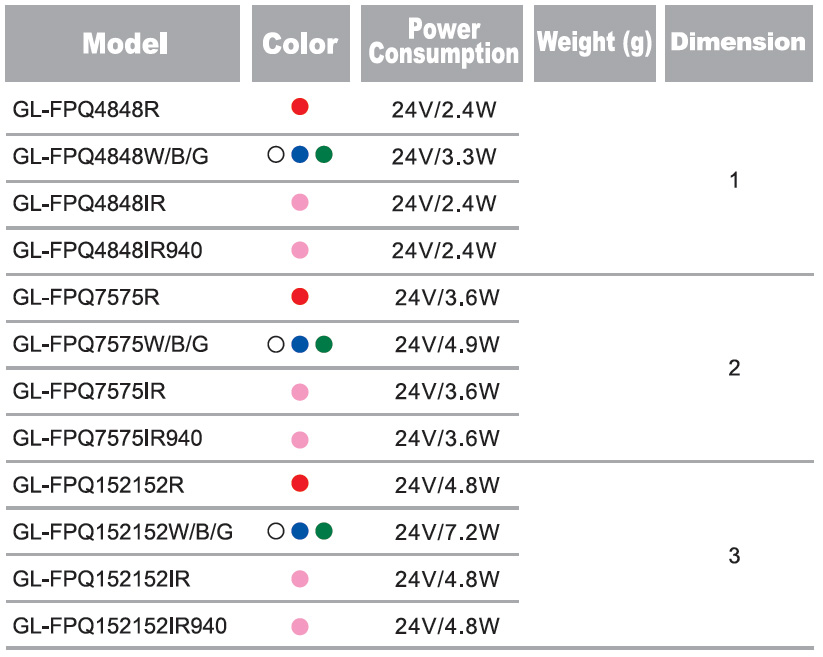This screenshot has width=823, height=657.
Task: Click the 24V/4.9W power value
Action: 447,345
